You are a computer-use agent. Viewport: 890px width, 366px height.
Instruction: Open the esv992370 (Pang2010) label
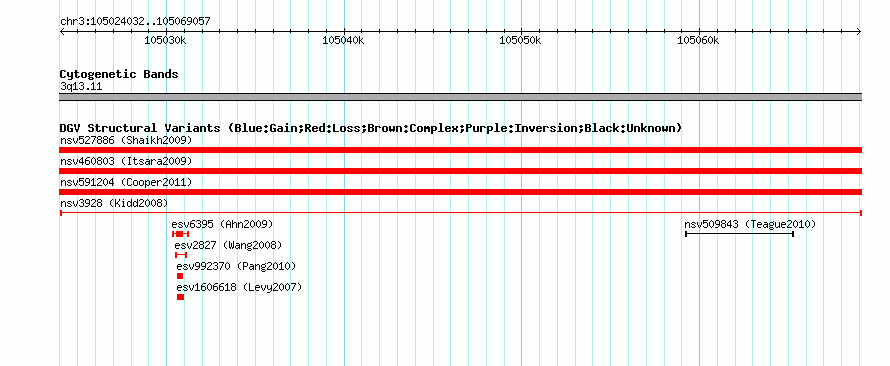coord(237,266)
